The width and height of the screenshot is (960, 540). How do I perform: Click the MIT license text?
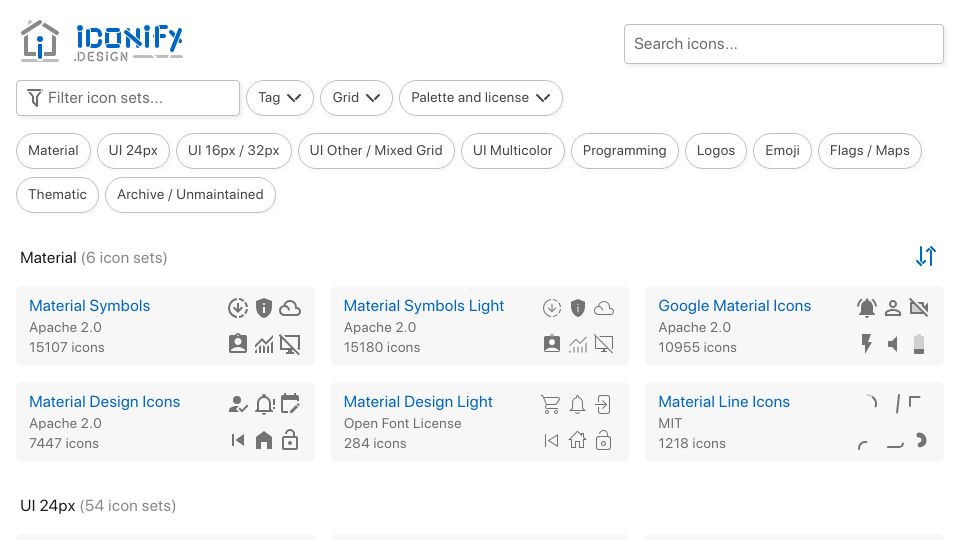670,423
